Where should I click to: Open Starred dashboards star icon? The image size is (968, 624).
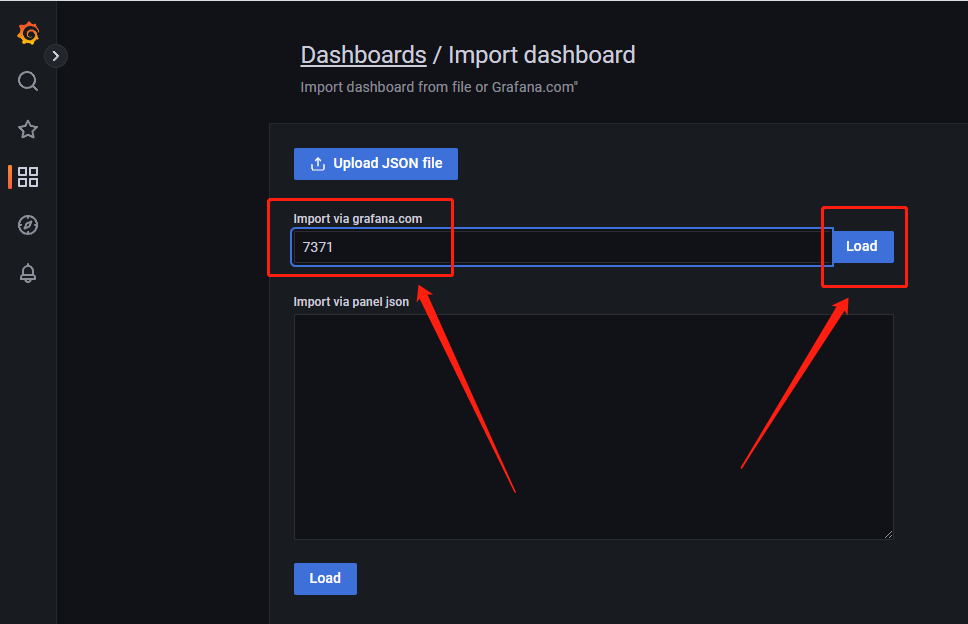coord(28,130)
